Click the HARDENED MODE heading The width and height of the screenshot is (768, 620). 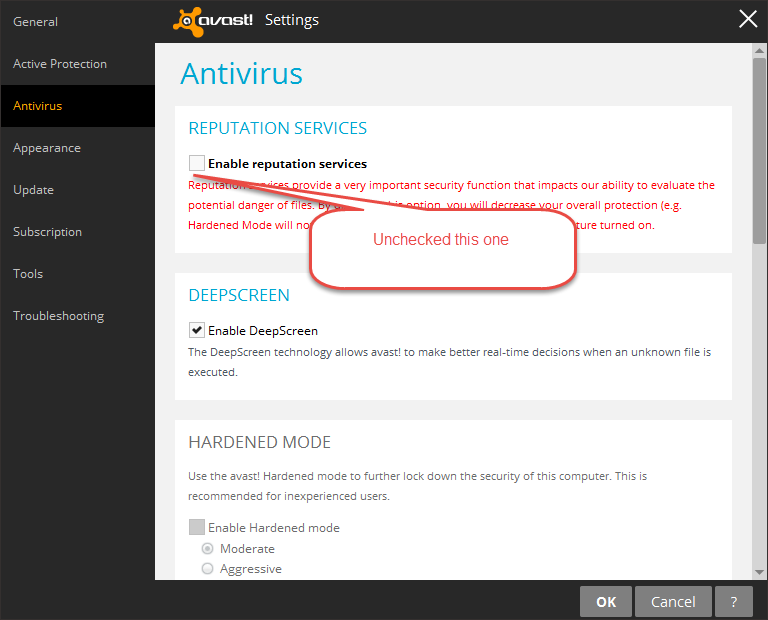(x=260, y=442)
